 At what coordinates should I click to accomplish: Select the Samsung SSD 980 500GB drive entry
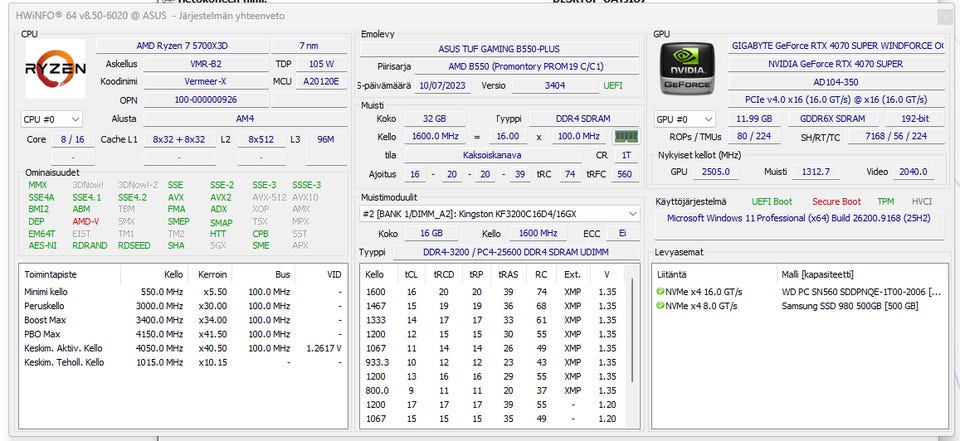click(x=800, y=306)
